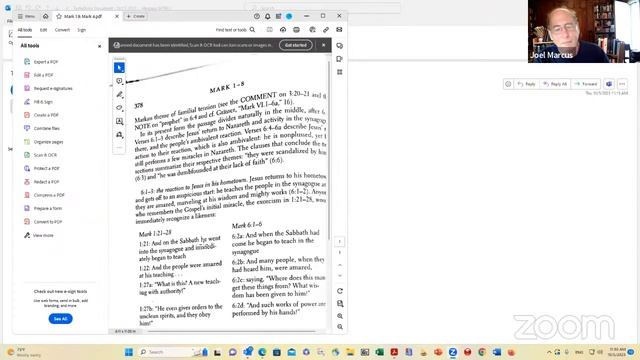Open Adobe Acrobat from the taskbar
The width and height of the screenshot is (640, 360).
click(394, 352)
